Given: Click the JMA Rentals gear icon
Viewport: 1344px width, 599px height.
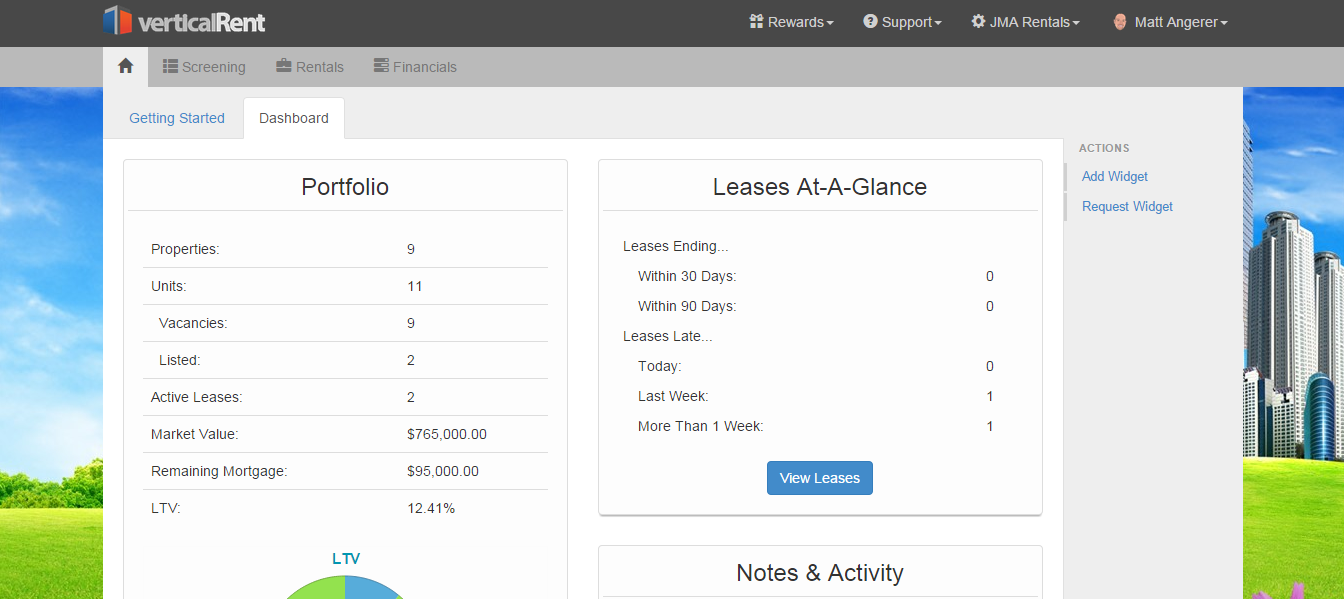Looking at the screenshot, I should (x=978, y=21).
